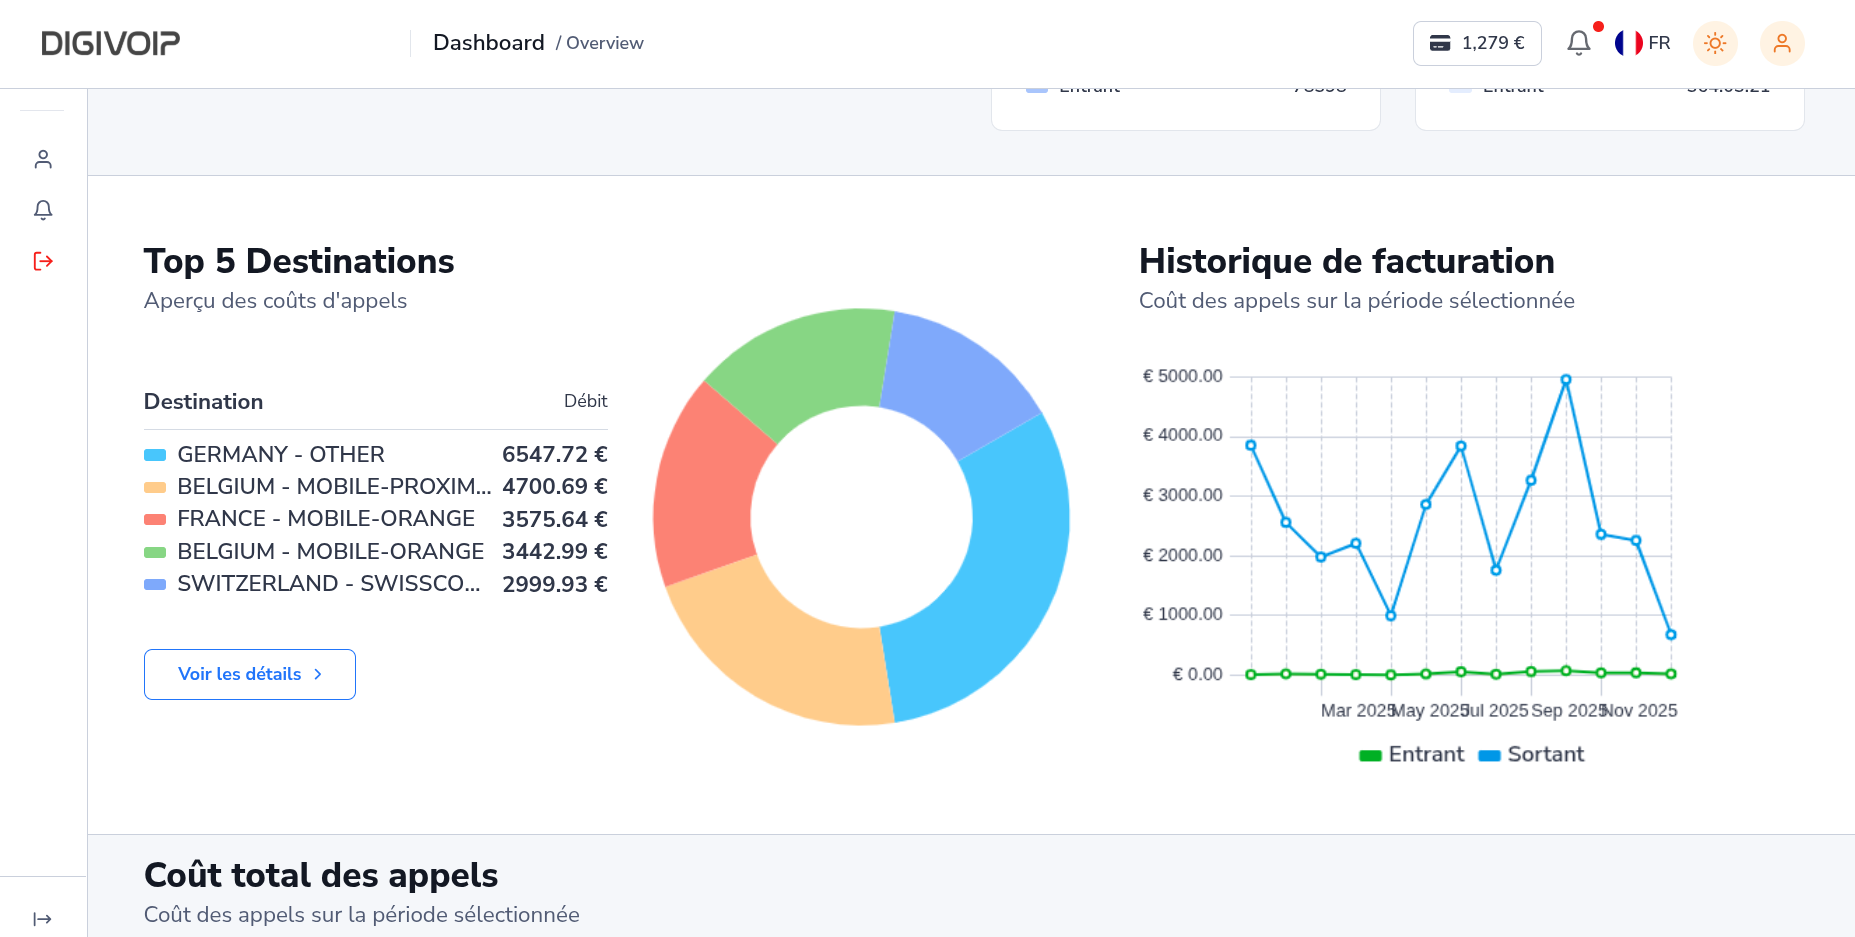The image size is (1855, 937).
Task: Click the last Sortant data point
Action: [x=1671, y=635]
